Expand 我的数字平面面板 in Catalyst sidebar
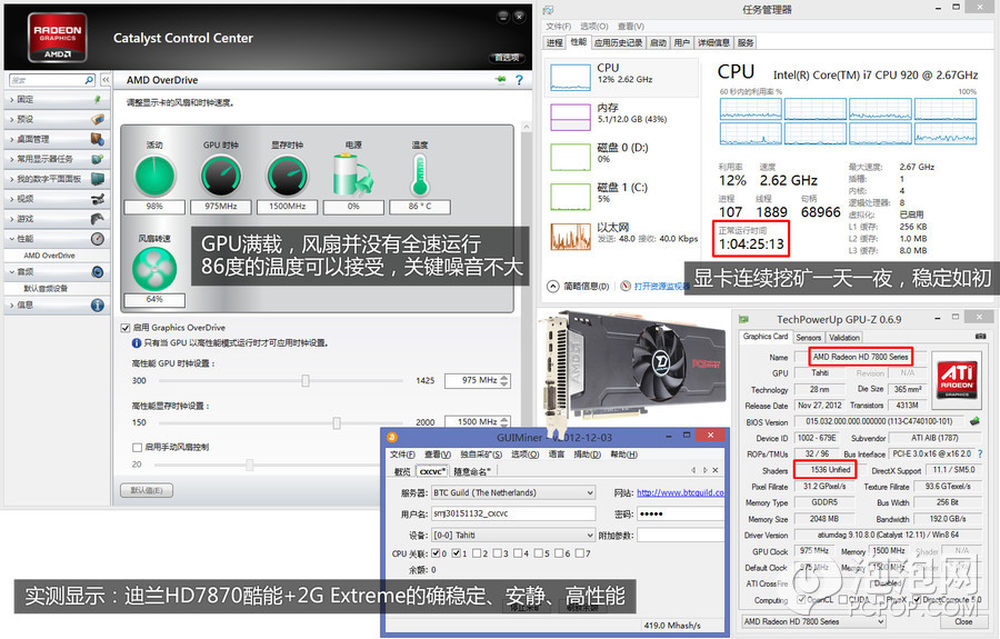Screen dimensions: 1000x639 (56, 179)
